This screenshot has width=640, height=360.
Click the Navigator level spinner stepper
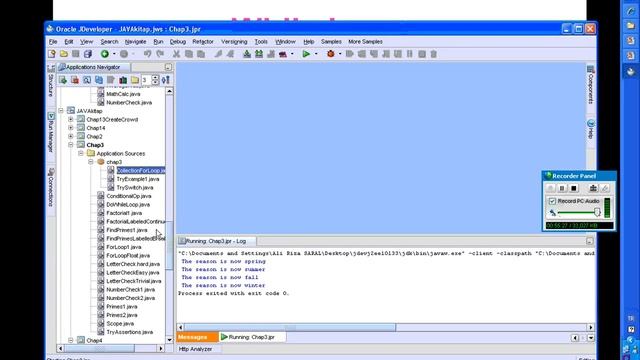pos(155,80)
